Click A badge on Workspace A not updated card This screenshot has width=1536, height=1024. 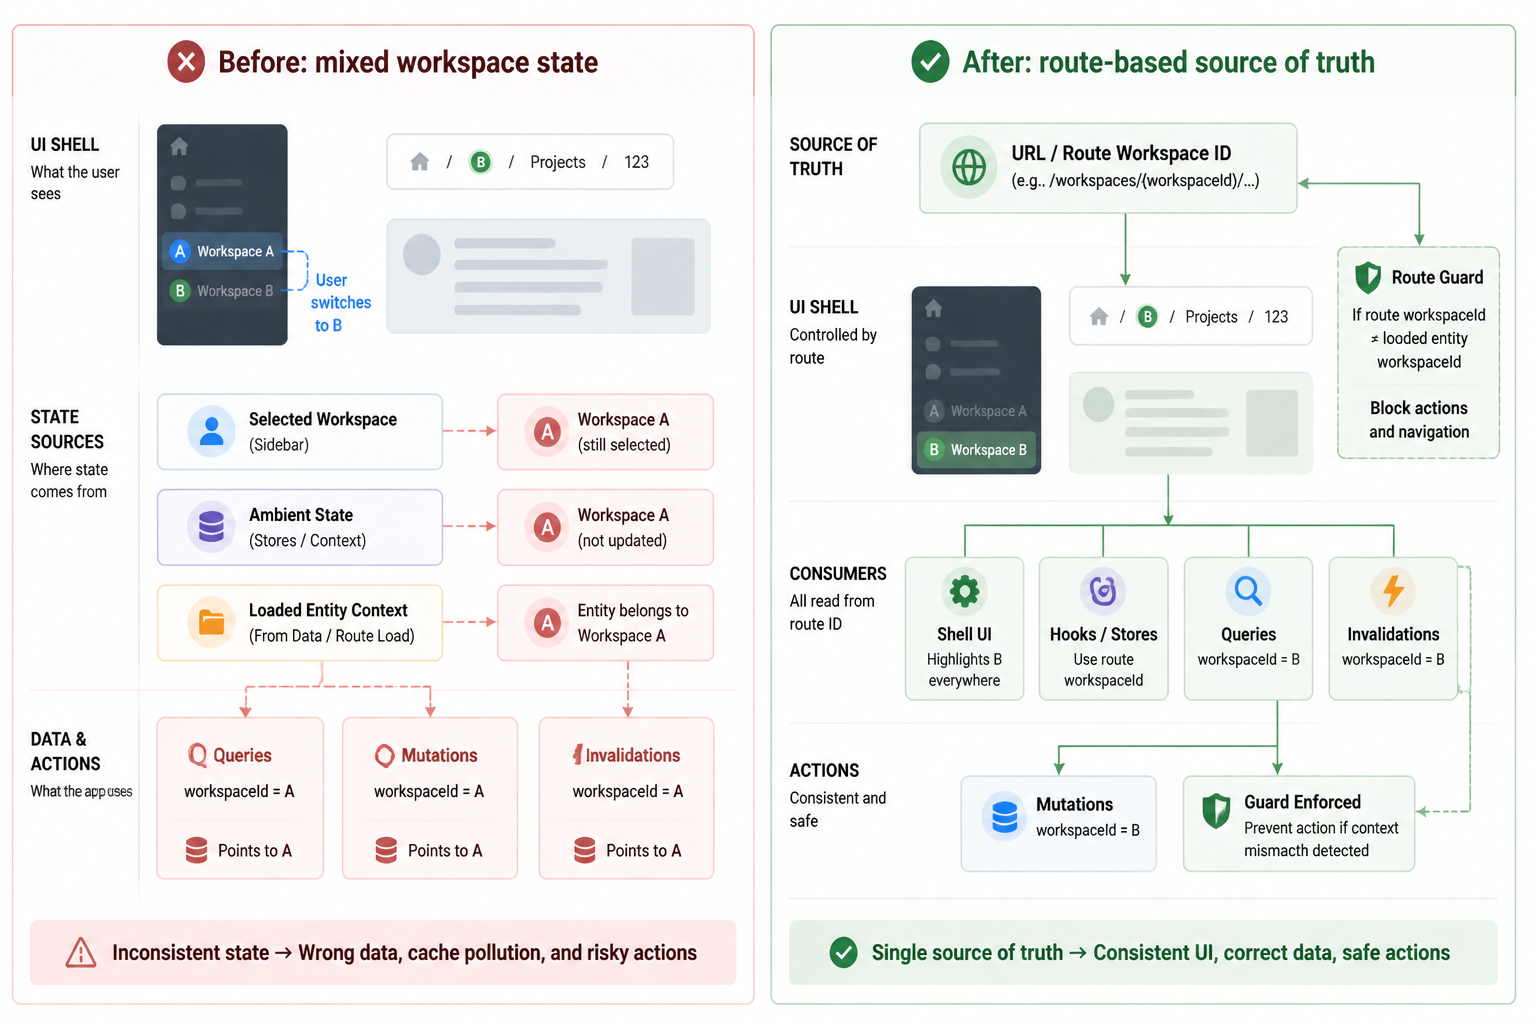coord(547,527)
